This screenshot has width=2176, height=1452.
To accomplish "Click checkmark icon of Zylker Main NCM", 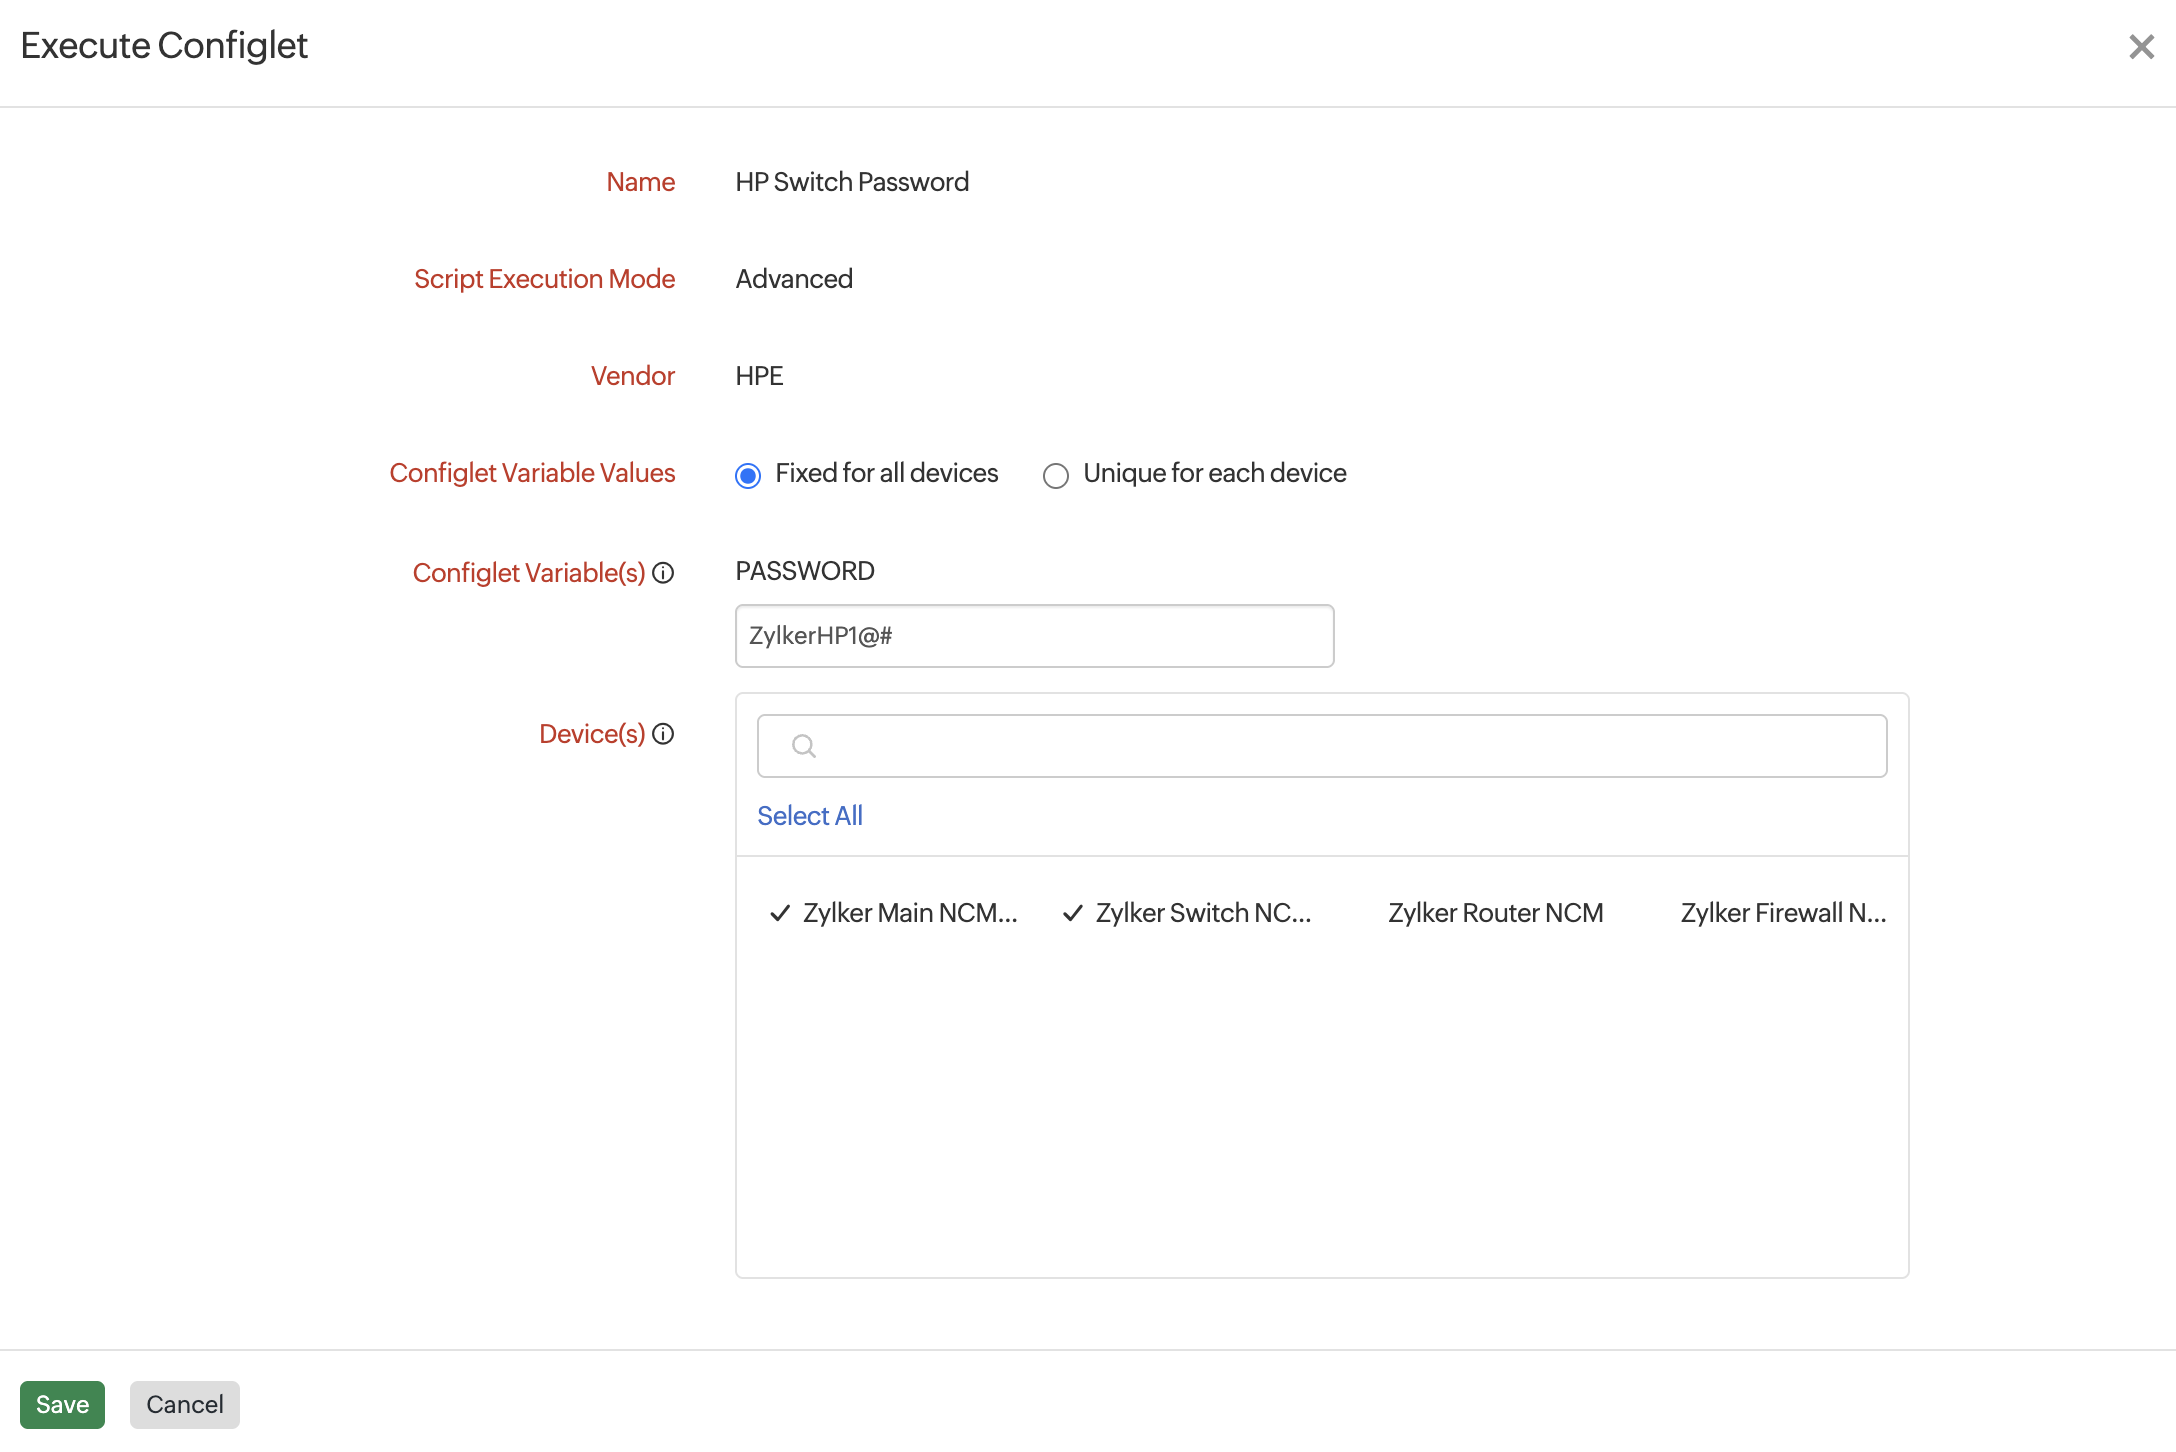I will [780, 913].
